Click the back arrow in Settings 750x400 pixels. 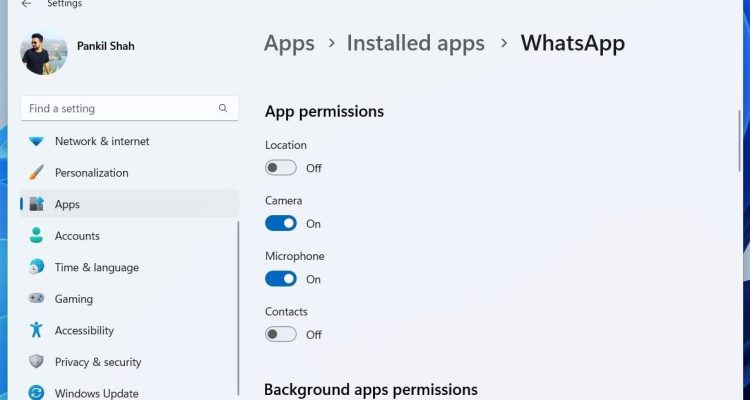[26, 4]
